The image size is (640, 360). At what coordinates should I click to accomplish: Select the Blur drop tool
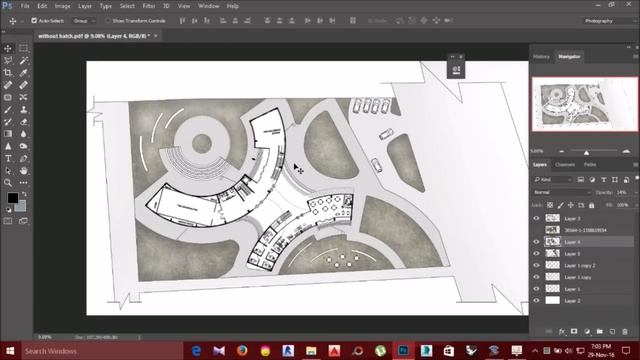[23, 134]
